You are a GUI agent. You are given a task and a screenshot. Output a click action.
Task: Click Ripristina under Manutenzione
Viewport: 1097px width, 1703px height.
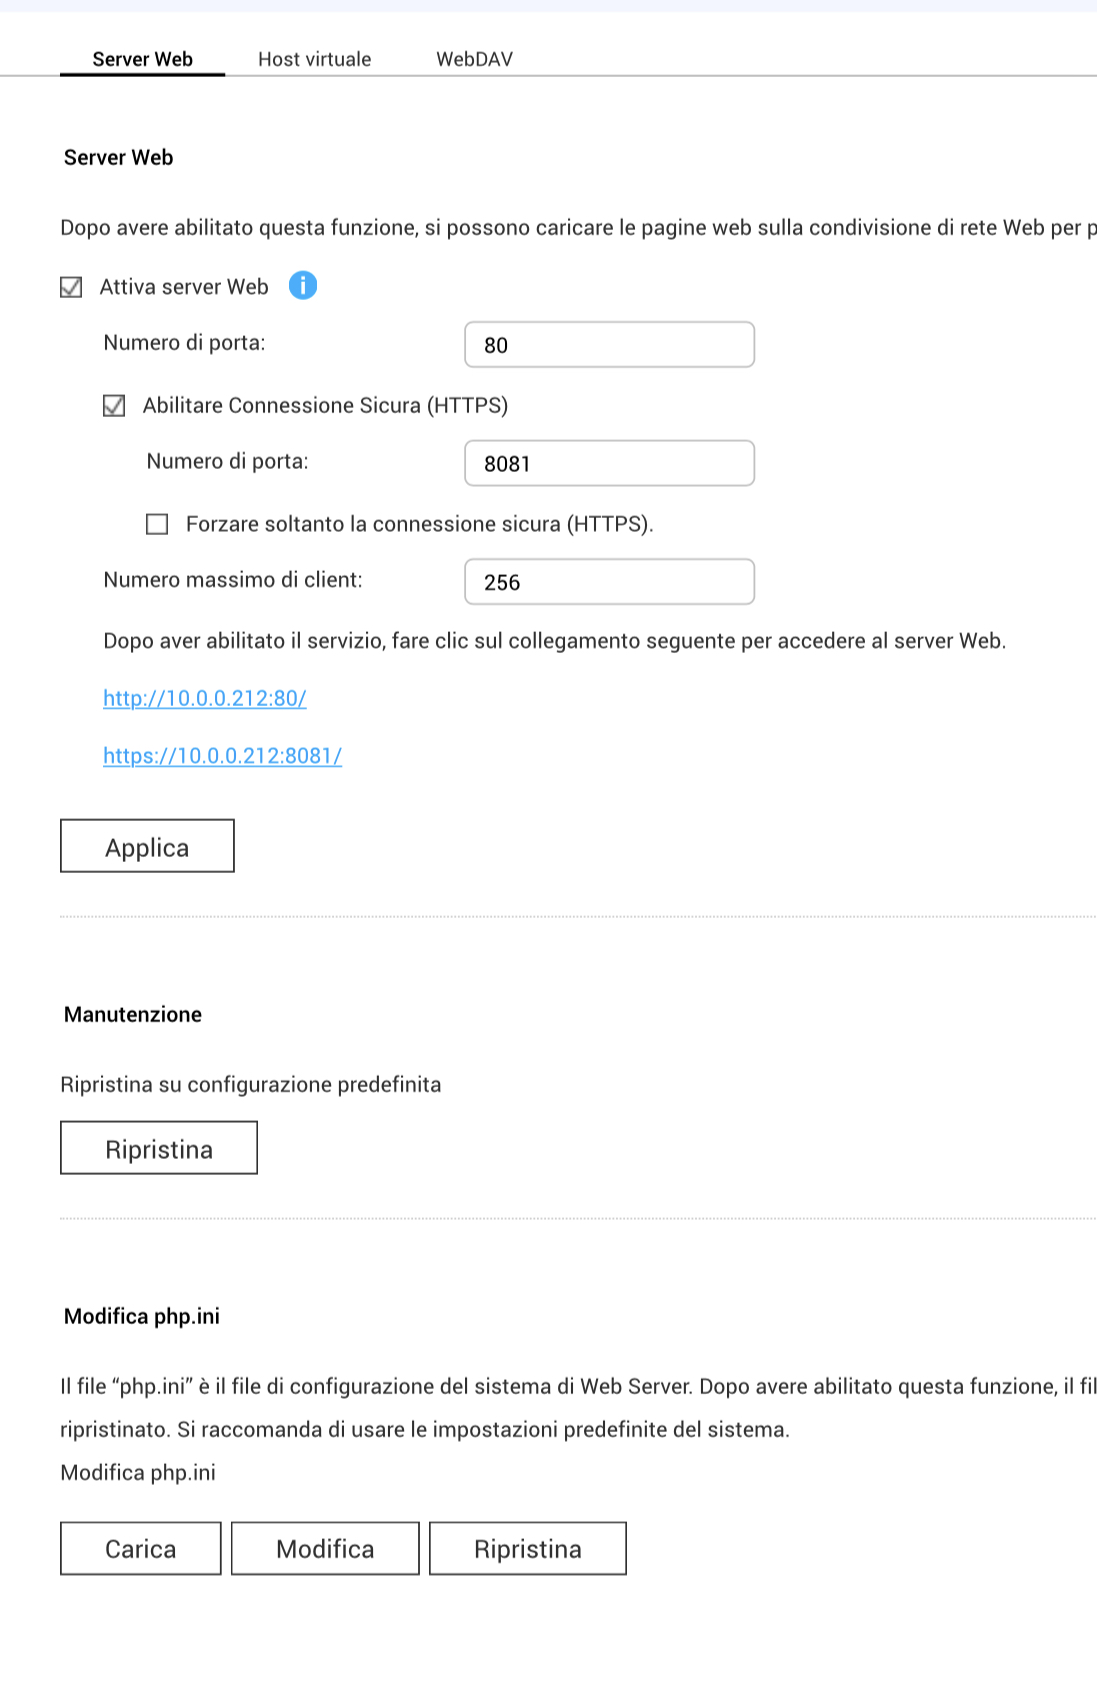click(x=159, y=1148)
